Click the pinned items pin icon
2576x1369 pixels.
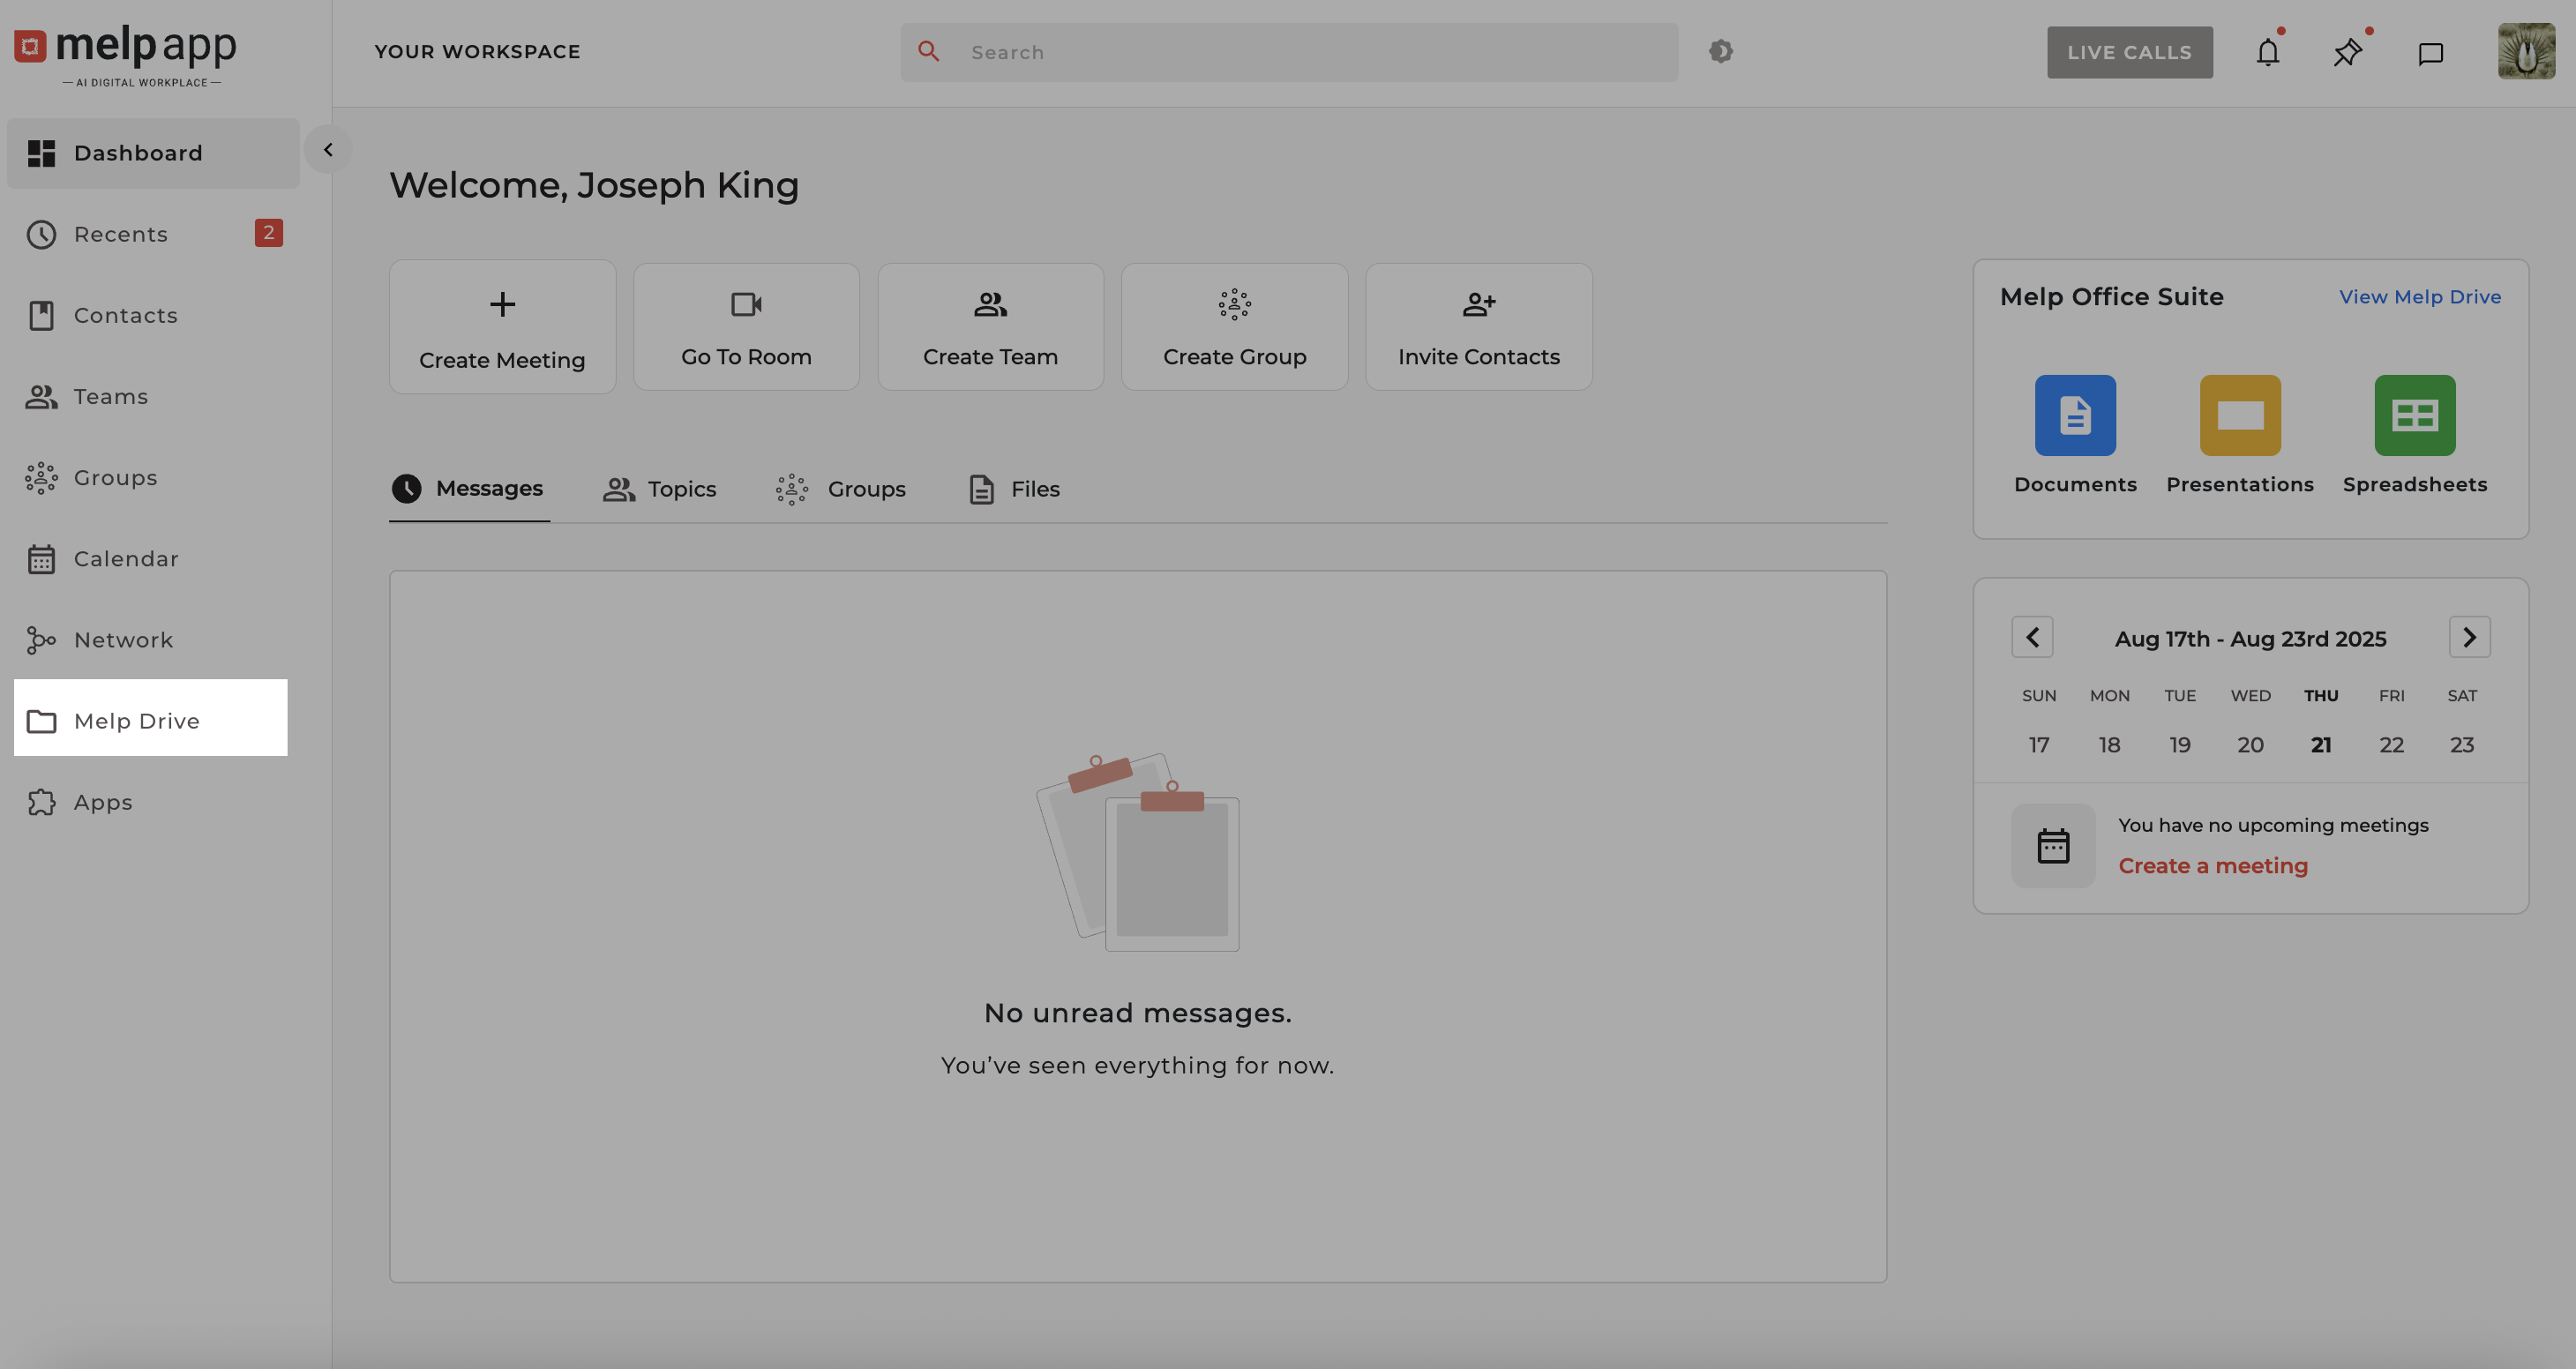2347,52
